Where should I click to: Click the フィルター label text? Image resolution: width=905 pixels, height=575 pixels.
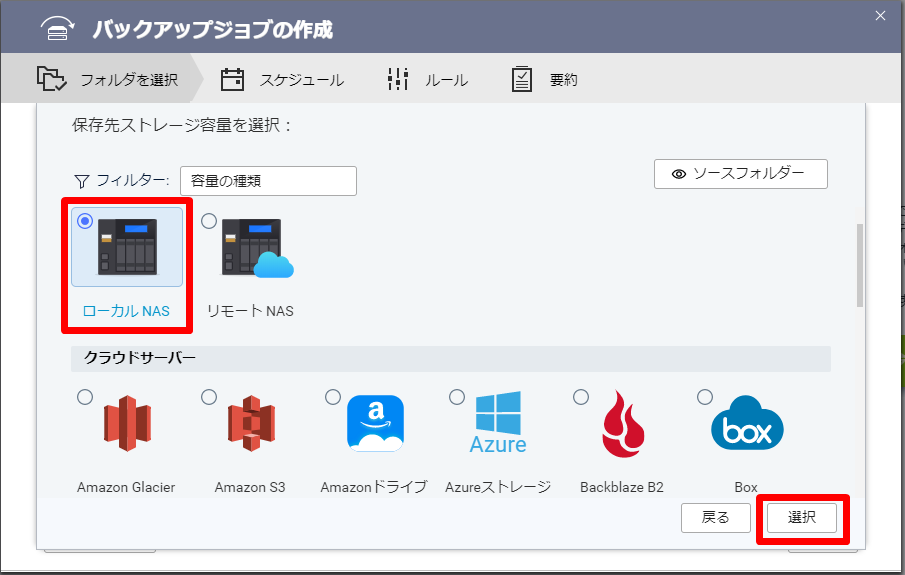(132, 181)
